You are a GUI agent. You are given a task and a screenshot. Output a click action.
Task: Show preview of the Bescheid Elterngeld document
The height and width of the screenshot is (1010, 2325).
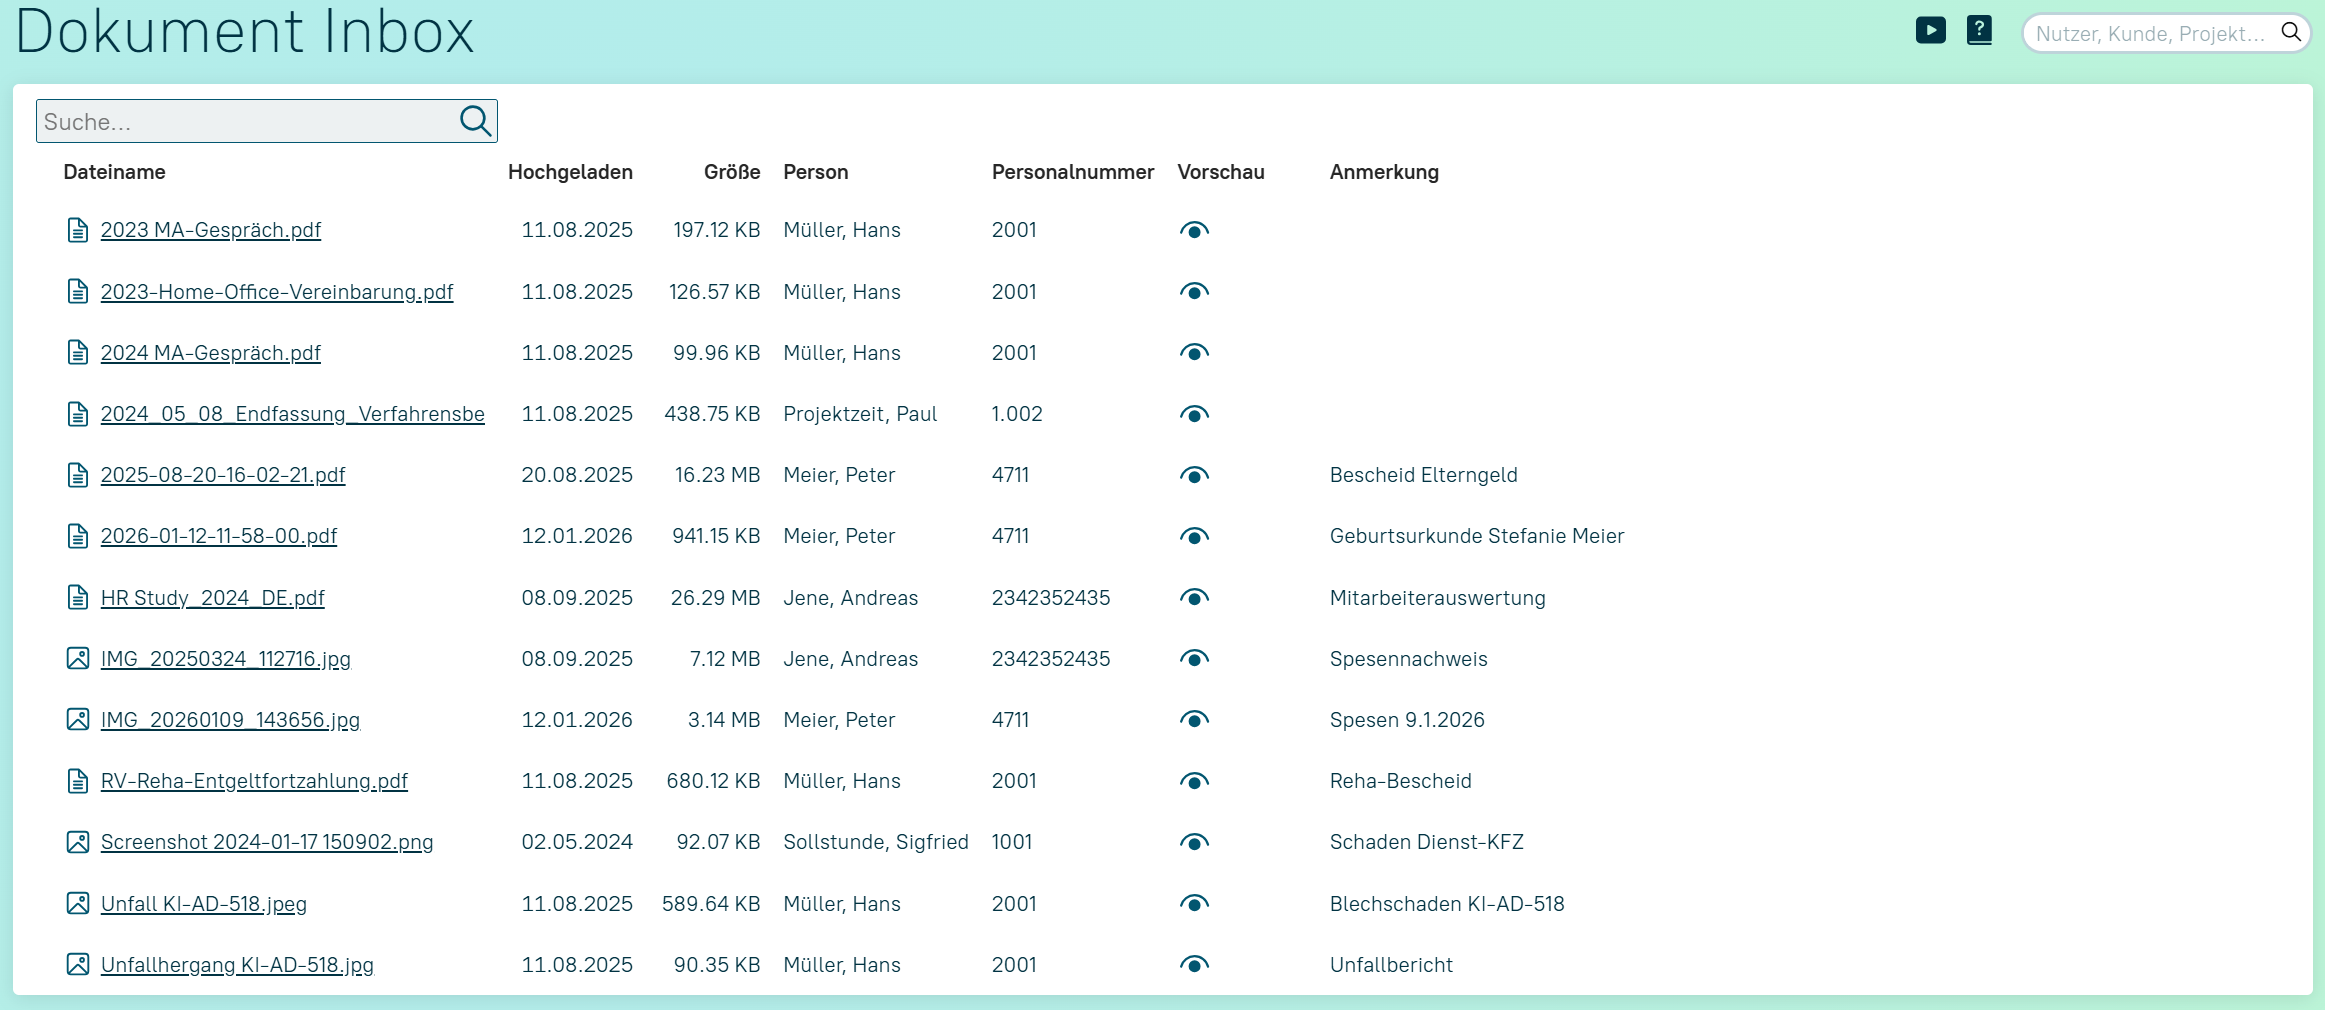(x=1194, y=475)
